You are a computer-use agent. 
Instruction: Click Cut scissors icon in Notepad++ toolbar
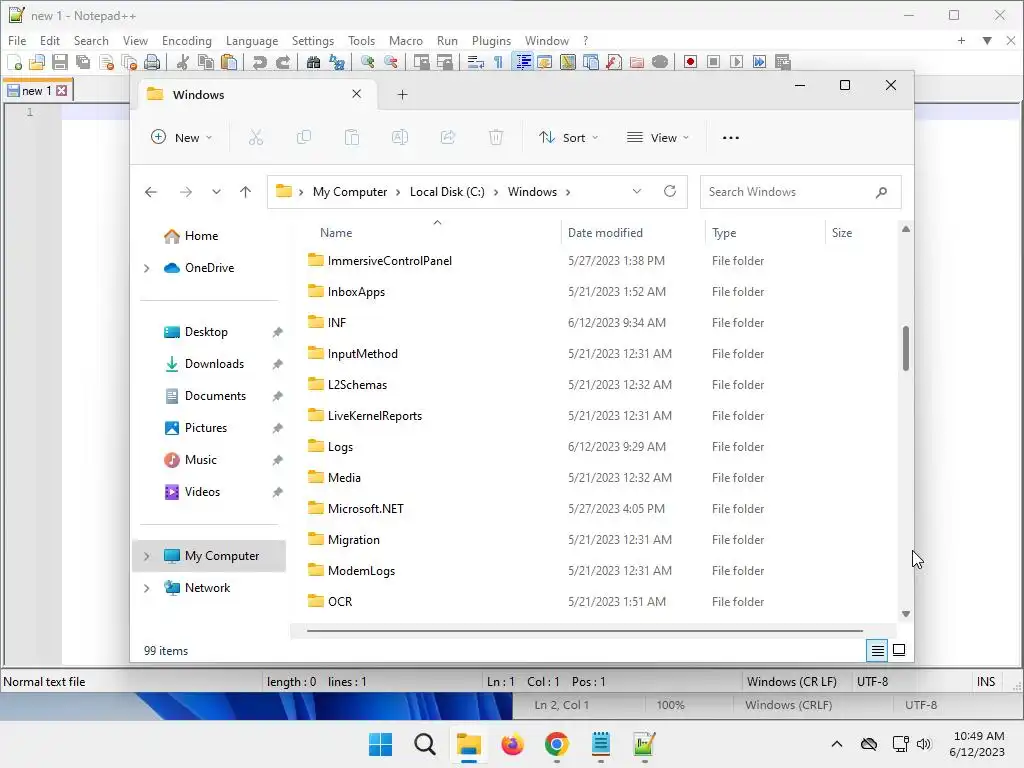coord(183,62)
